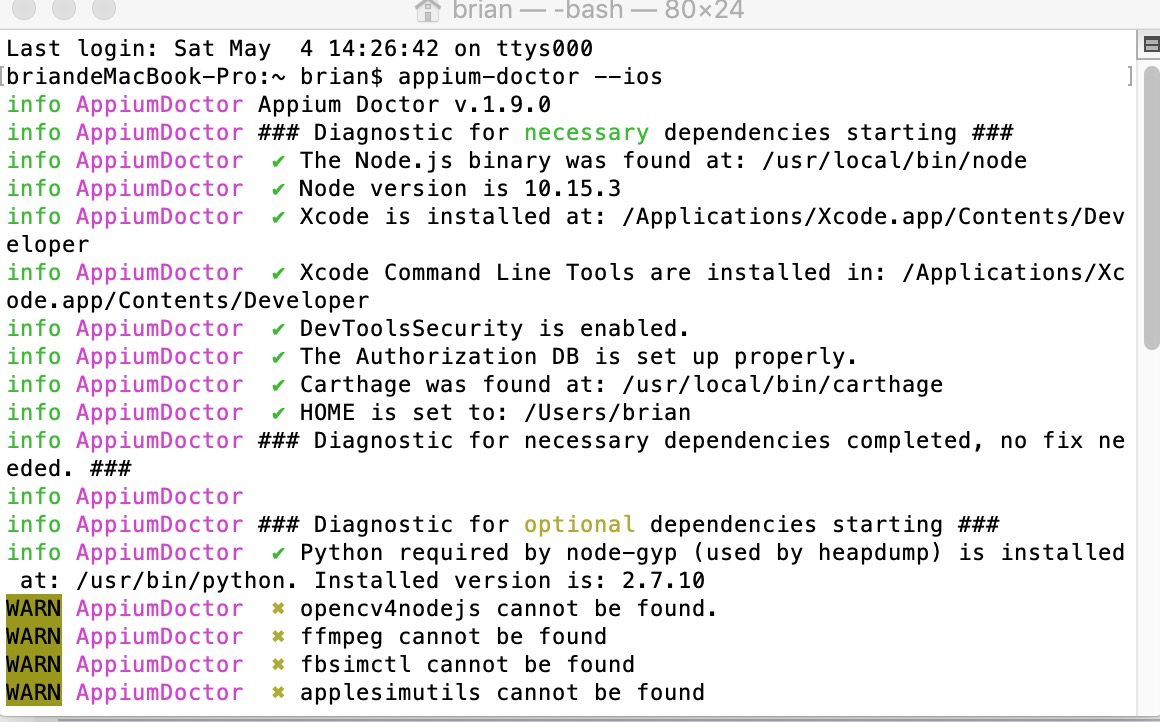The image size is (1160, 722).
Task: Click the yellow X beside the applesimutils warning
Action: click(277, 692)
